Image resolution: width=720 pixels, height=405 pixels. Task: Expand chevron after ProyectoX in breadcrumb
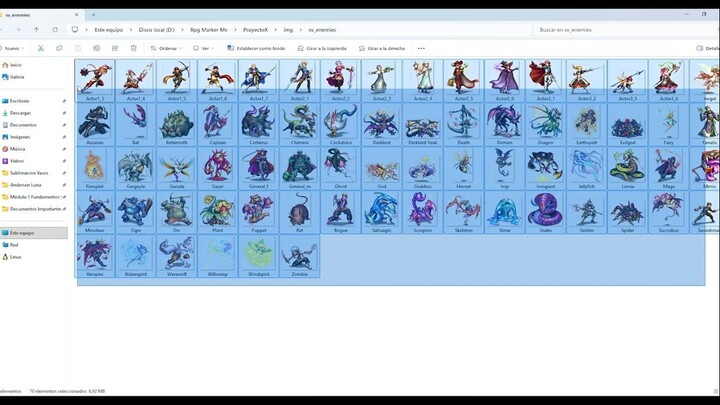[x=276, y=30]
